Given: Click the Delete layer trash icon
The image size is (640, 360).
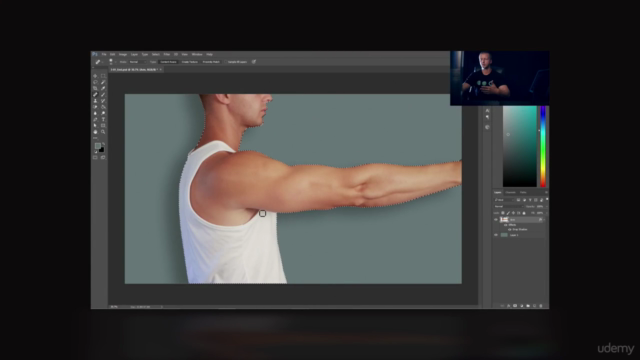Looking at the screenshot, I should (541, 306).
